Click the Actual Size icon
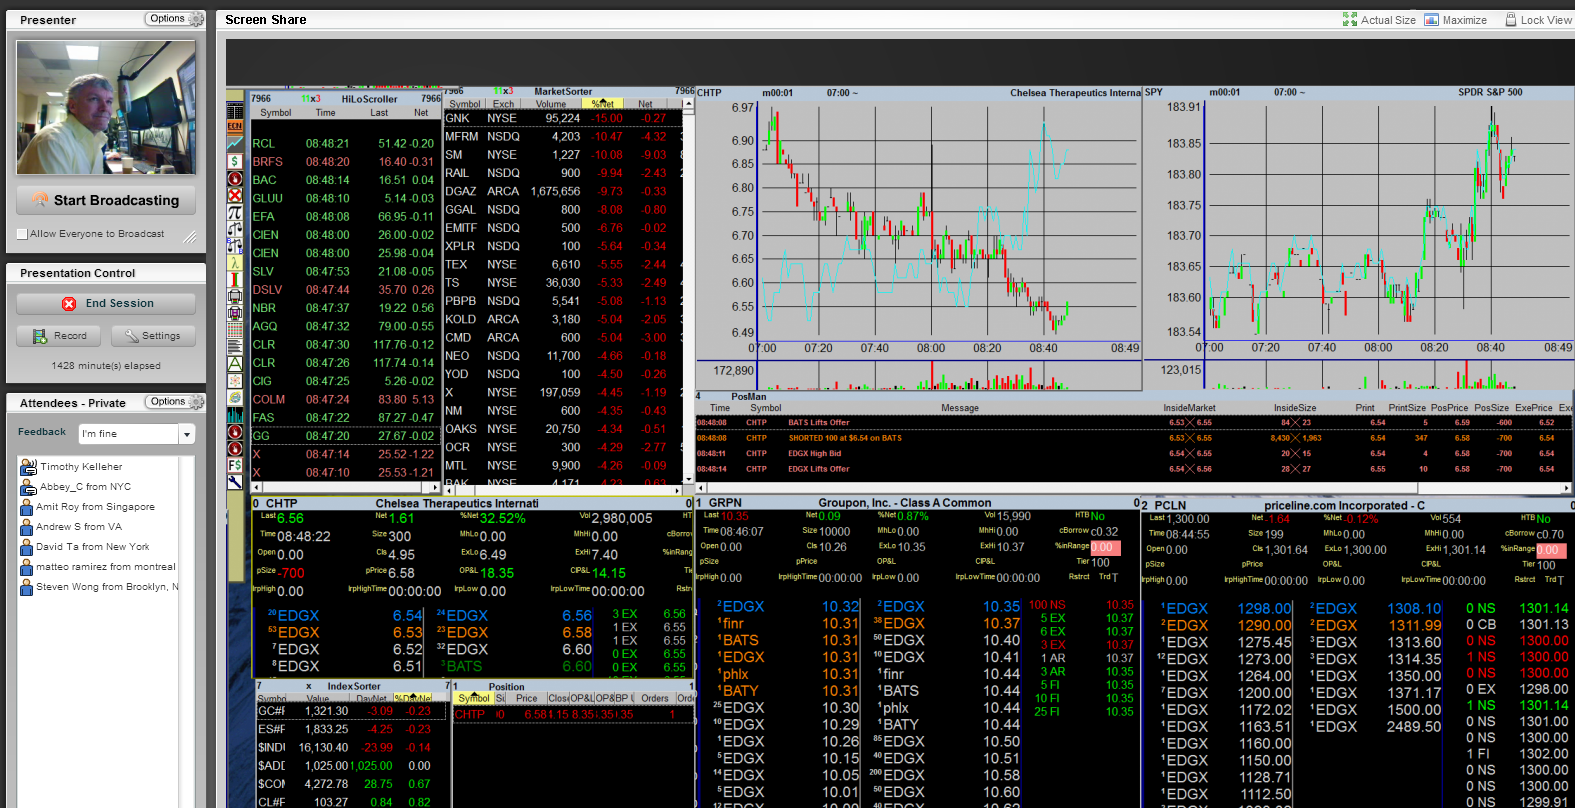Screen dimensions: 1575x808 click(1350, 20)
